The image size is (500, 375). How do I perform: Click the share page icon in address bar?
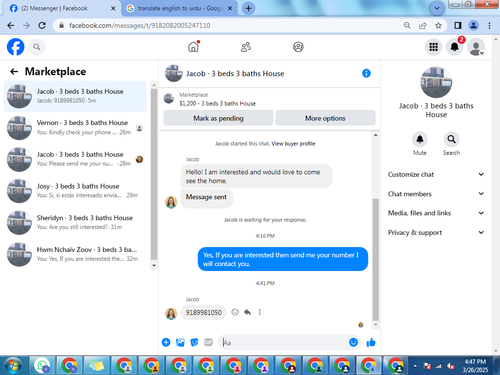point(423,25)
